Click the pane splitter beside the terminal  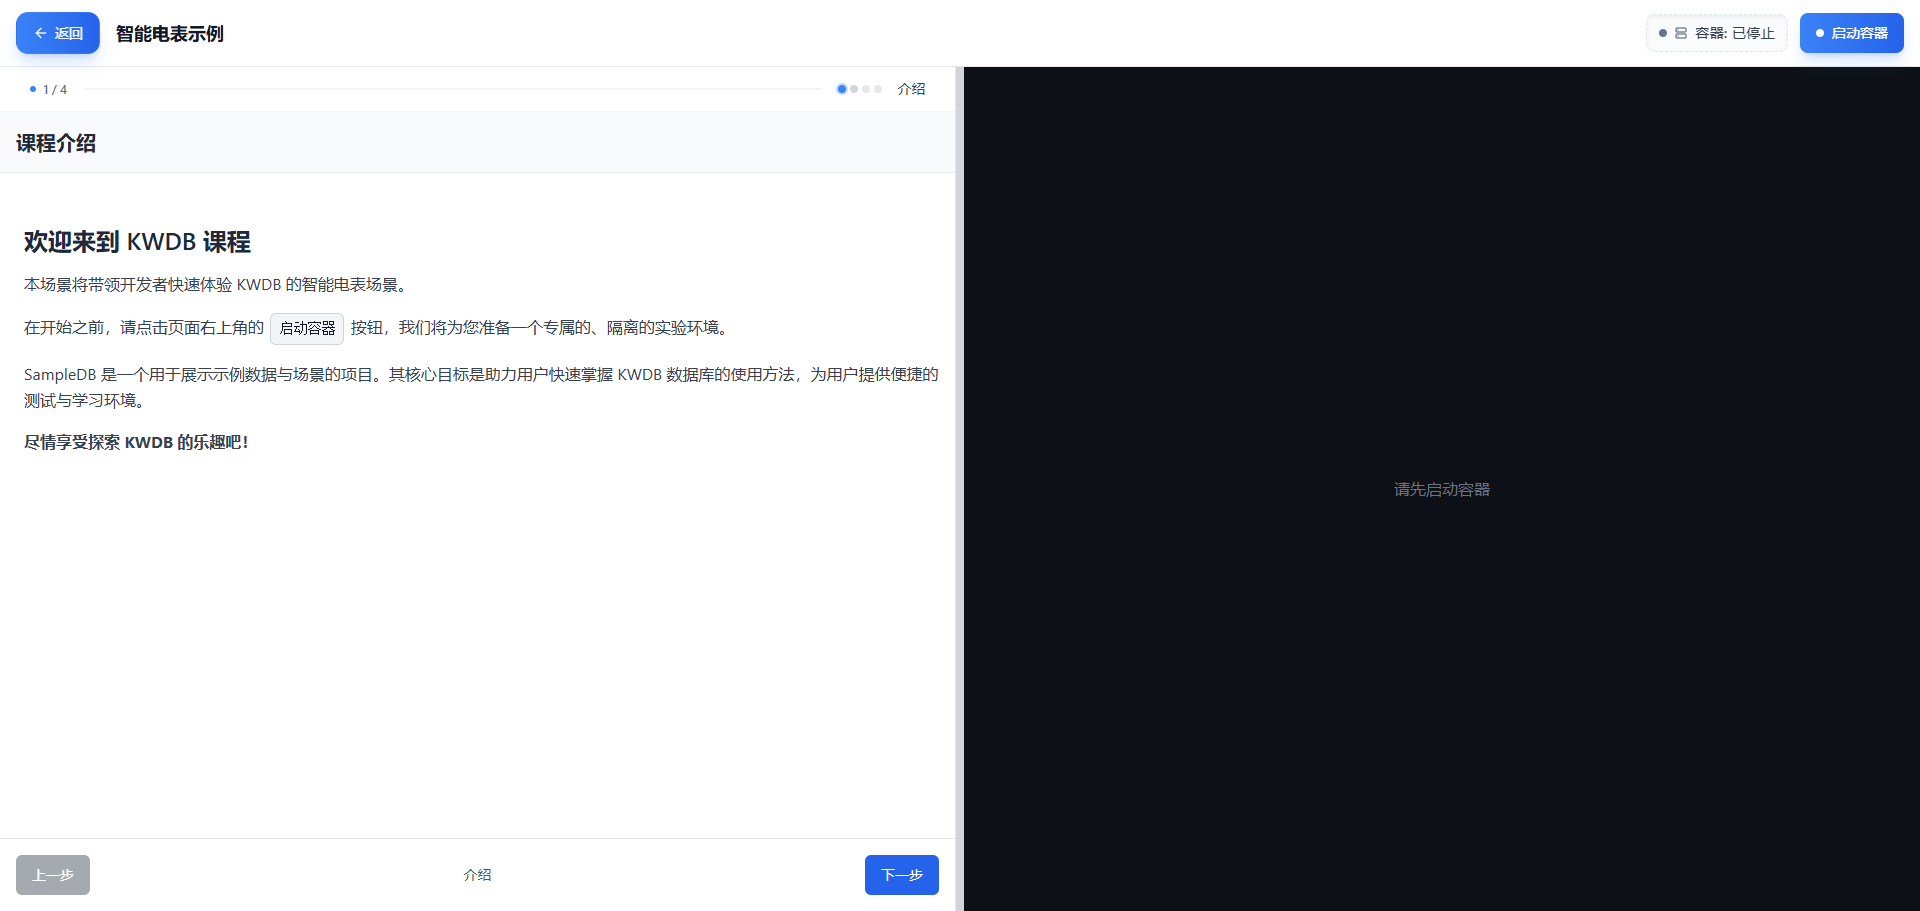[x=959, y=489]
